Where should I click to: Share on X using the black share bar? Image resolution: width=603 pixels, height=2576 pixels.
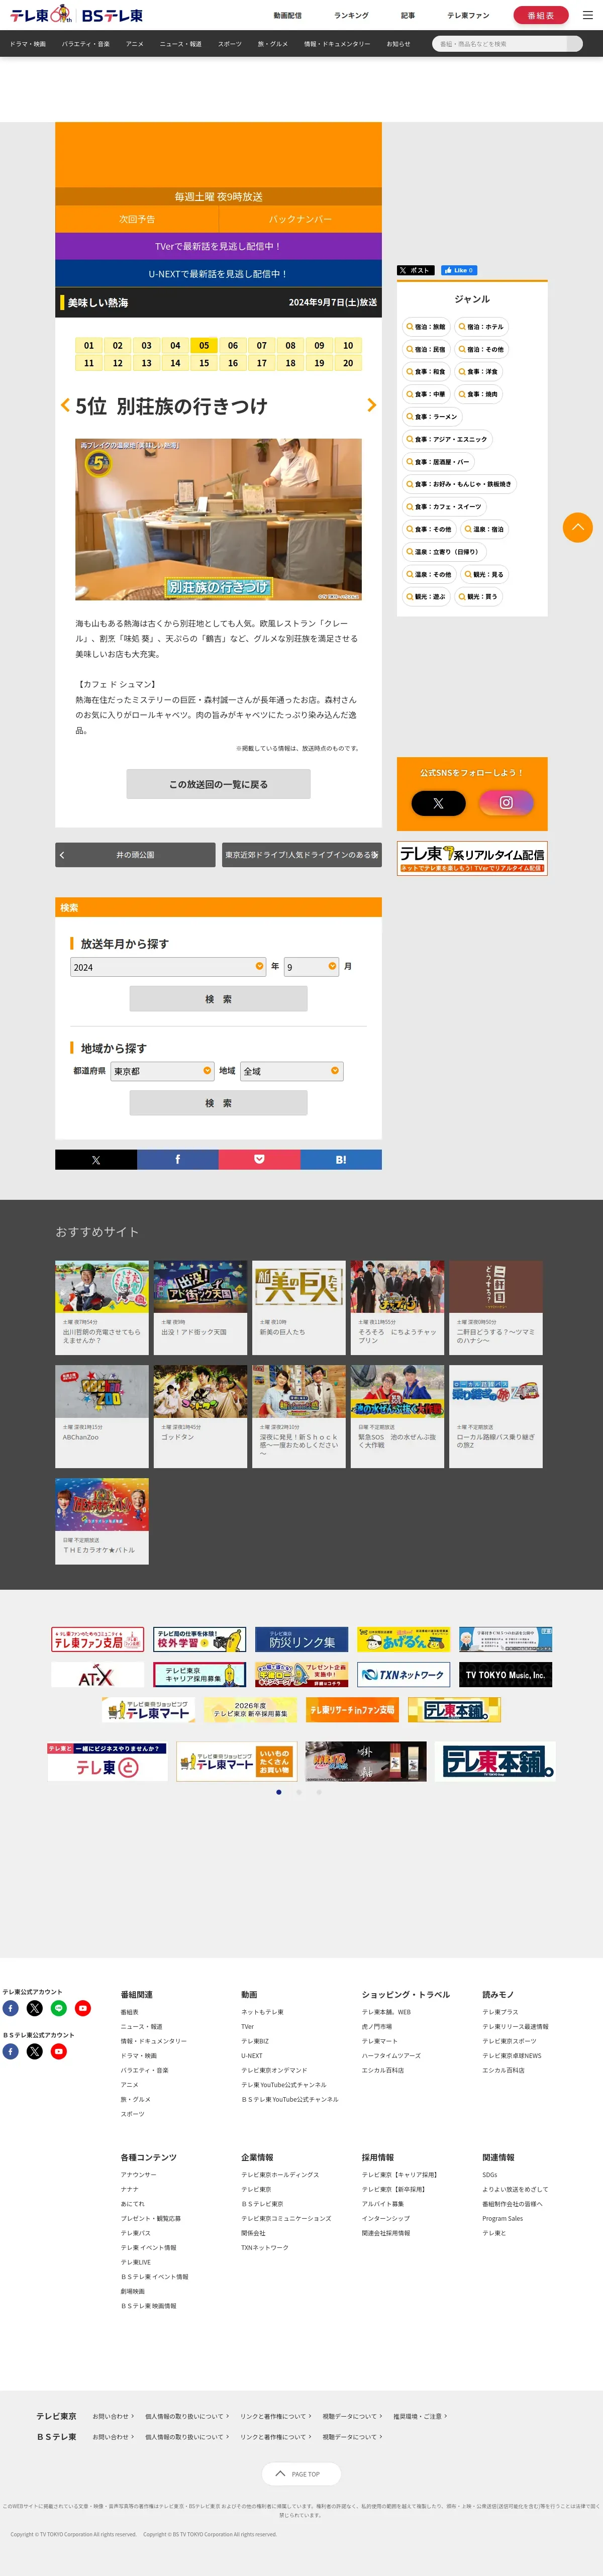(96, 1159)
